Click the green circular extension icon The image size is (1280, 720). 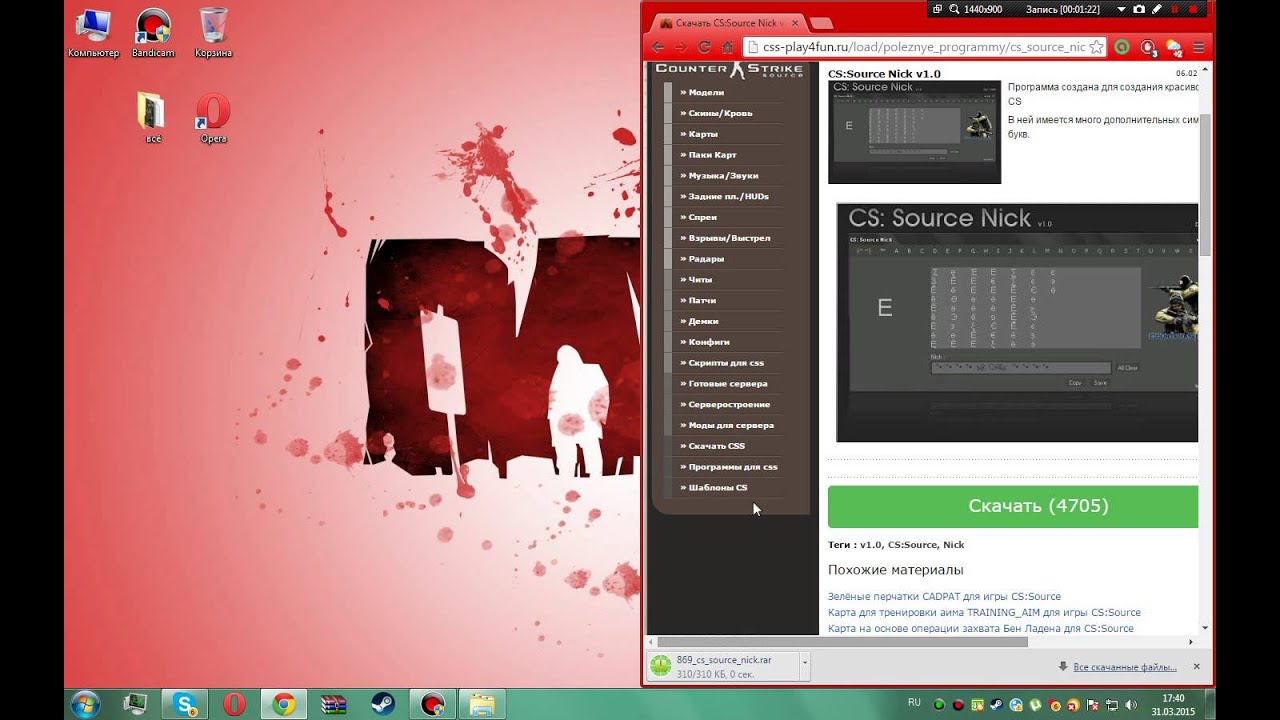1122,47
